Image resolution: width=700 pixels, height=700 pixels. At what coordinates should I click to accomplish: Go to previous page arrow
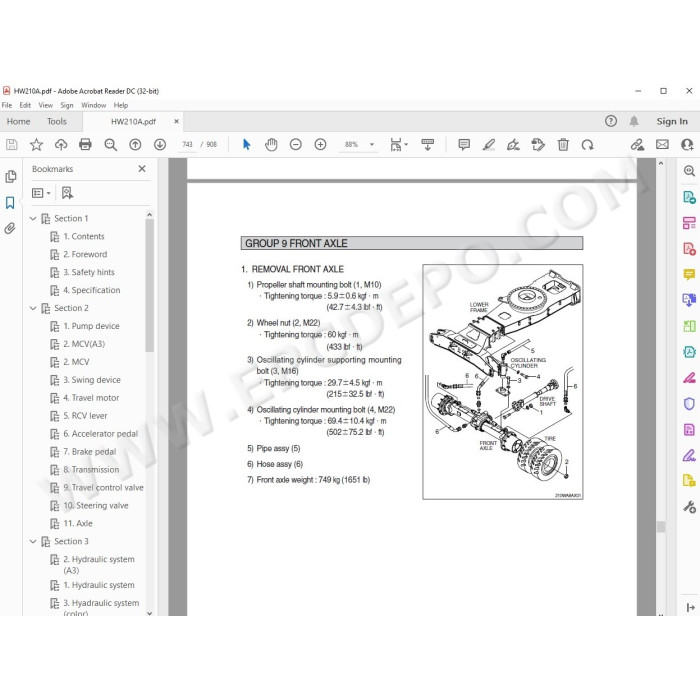pos(135,145)
